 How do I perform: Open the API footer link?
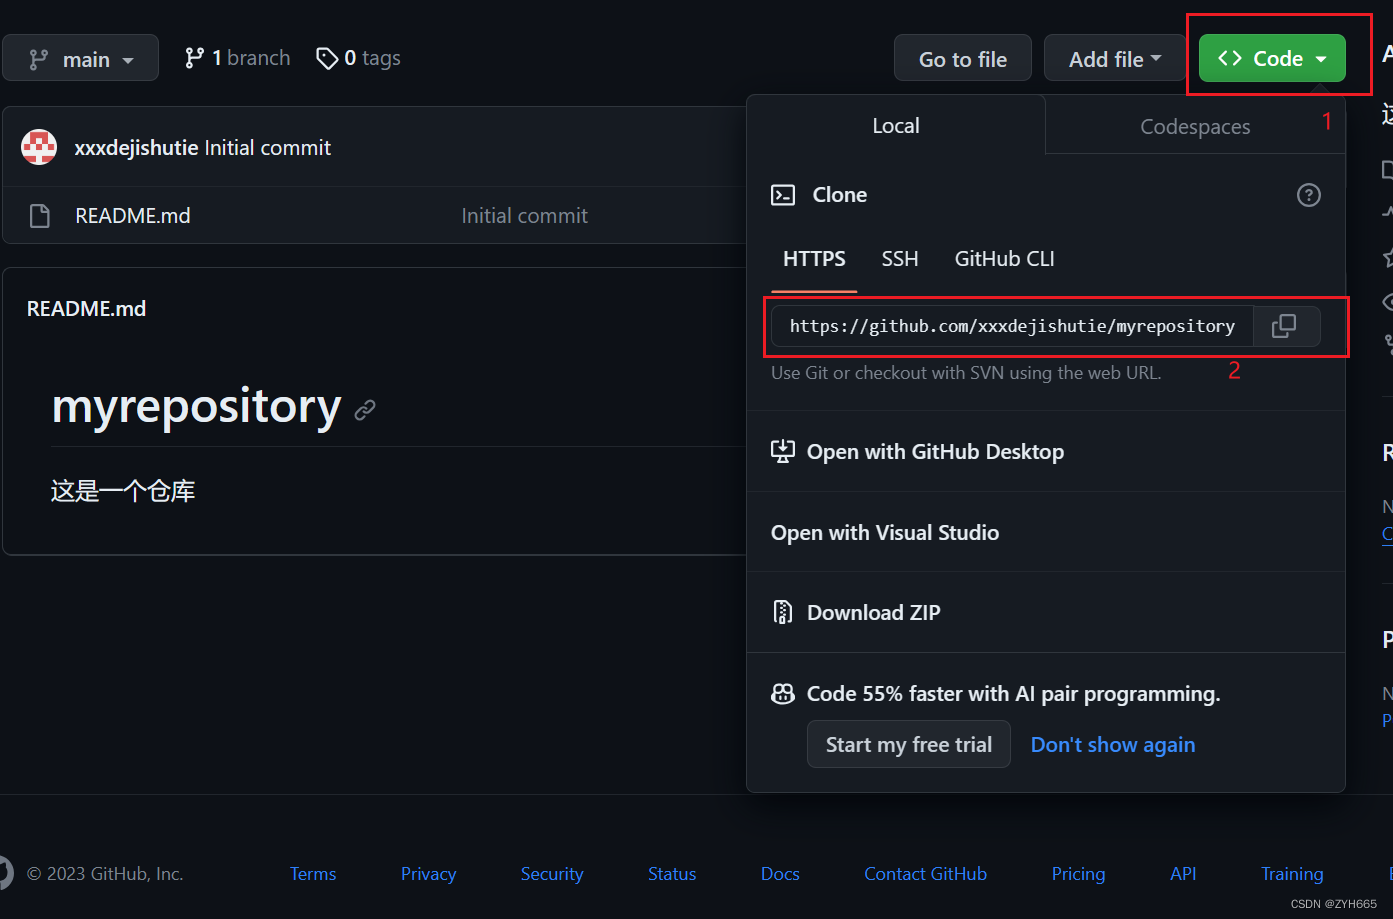tap(1183, 874)
